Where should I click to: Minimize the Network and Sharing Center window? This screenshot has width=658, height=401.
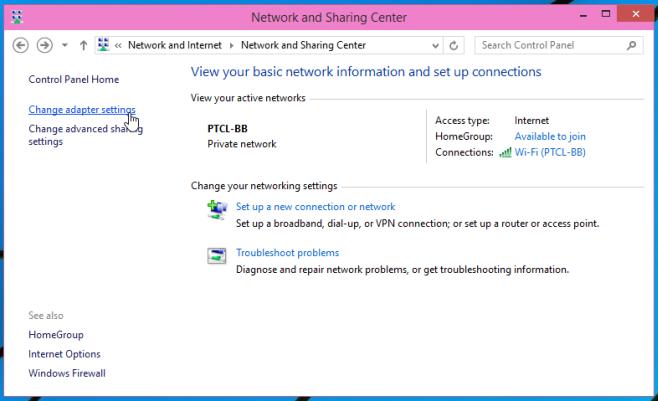click(x=583, y=15)
